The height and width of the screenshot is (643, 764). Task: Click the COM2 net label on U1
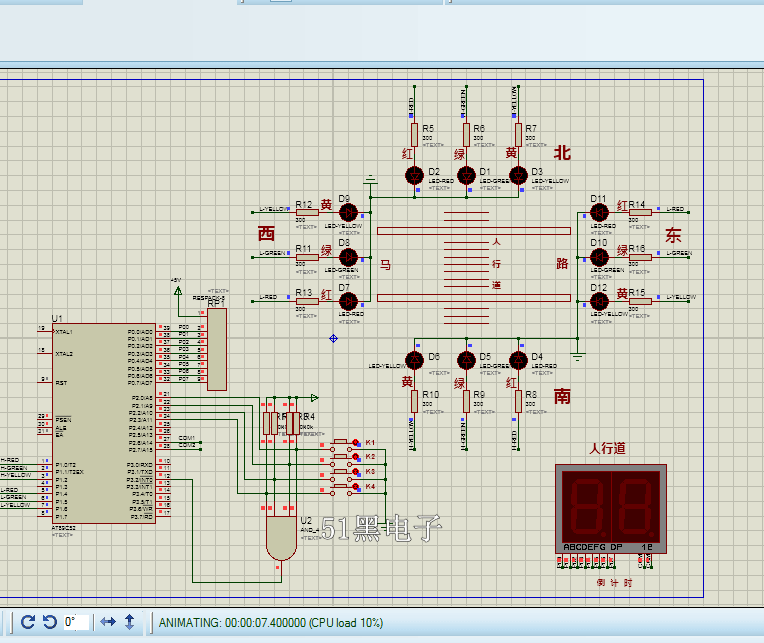[x=187, y=445]
